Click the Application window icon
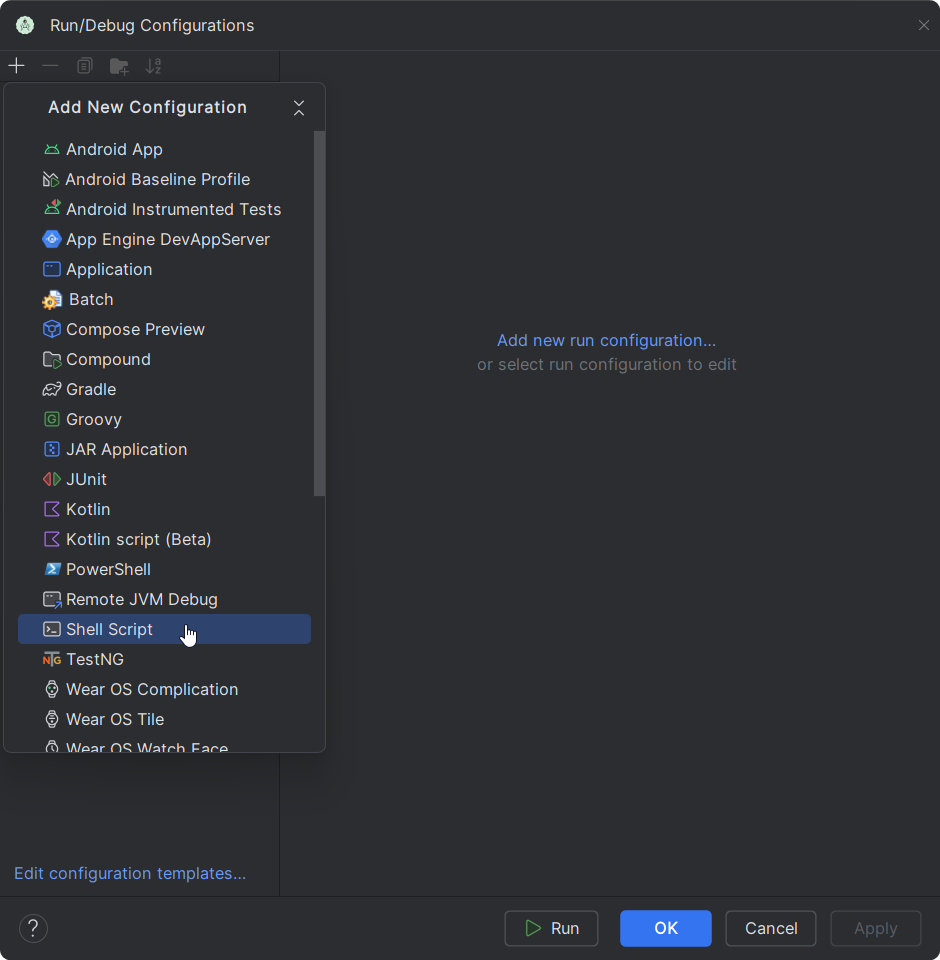The height and width of the screenshot is (960, 940). tap(52, 269)
